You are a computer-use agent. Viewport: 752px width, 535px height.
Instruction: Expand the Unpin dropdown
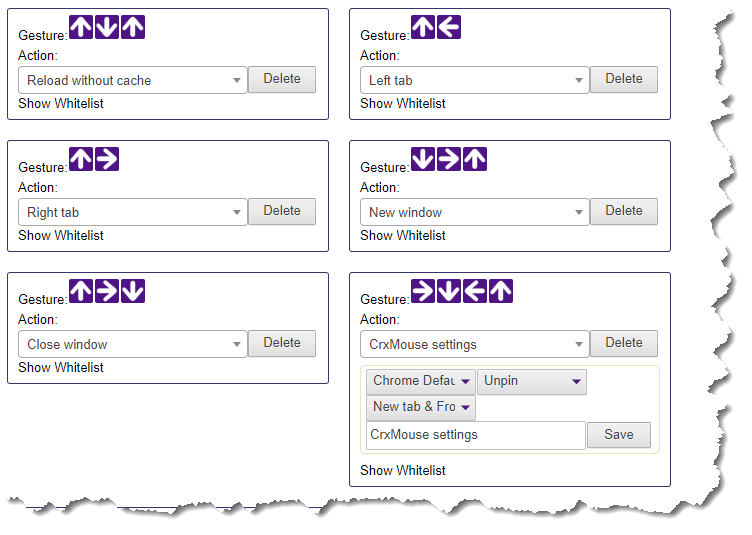pyautogui.click(x=532, y=381)
